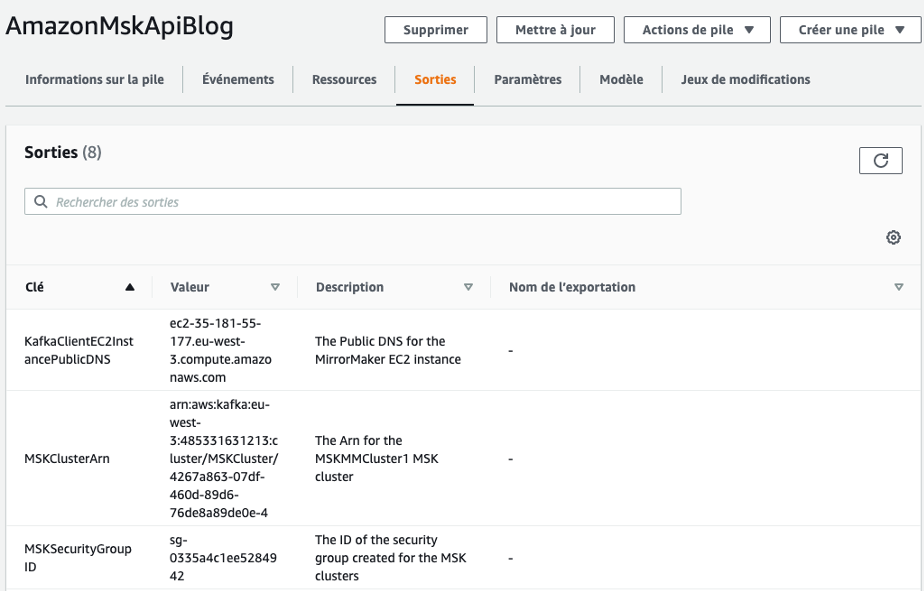The width and height of the screenshot is (924, 591).
Task: Select the Sorties tab
Action: [x=435, y=80]
